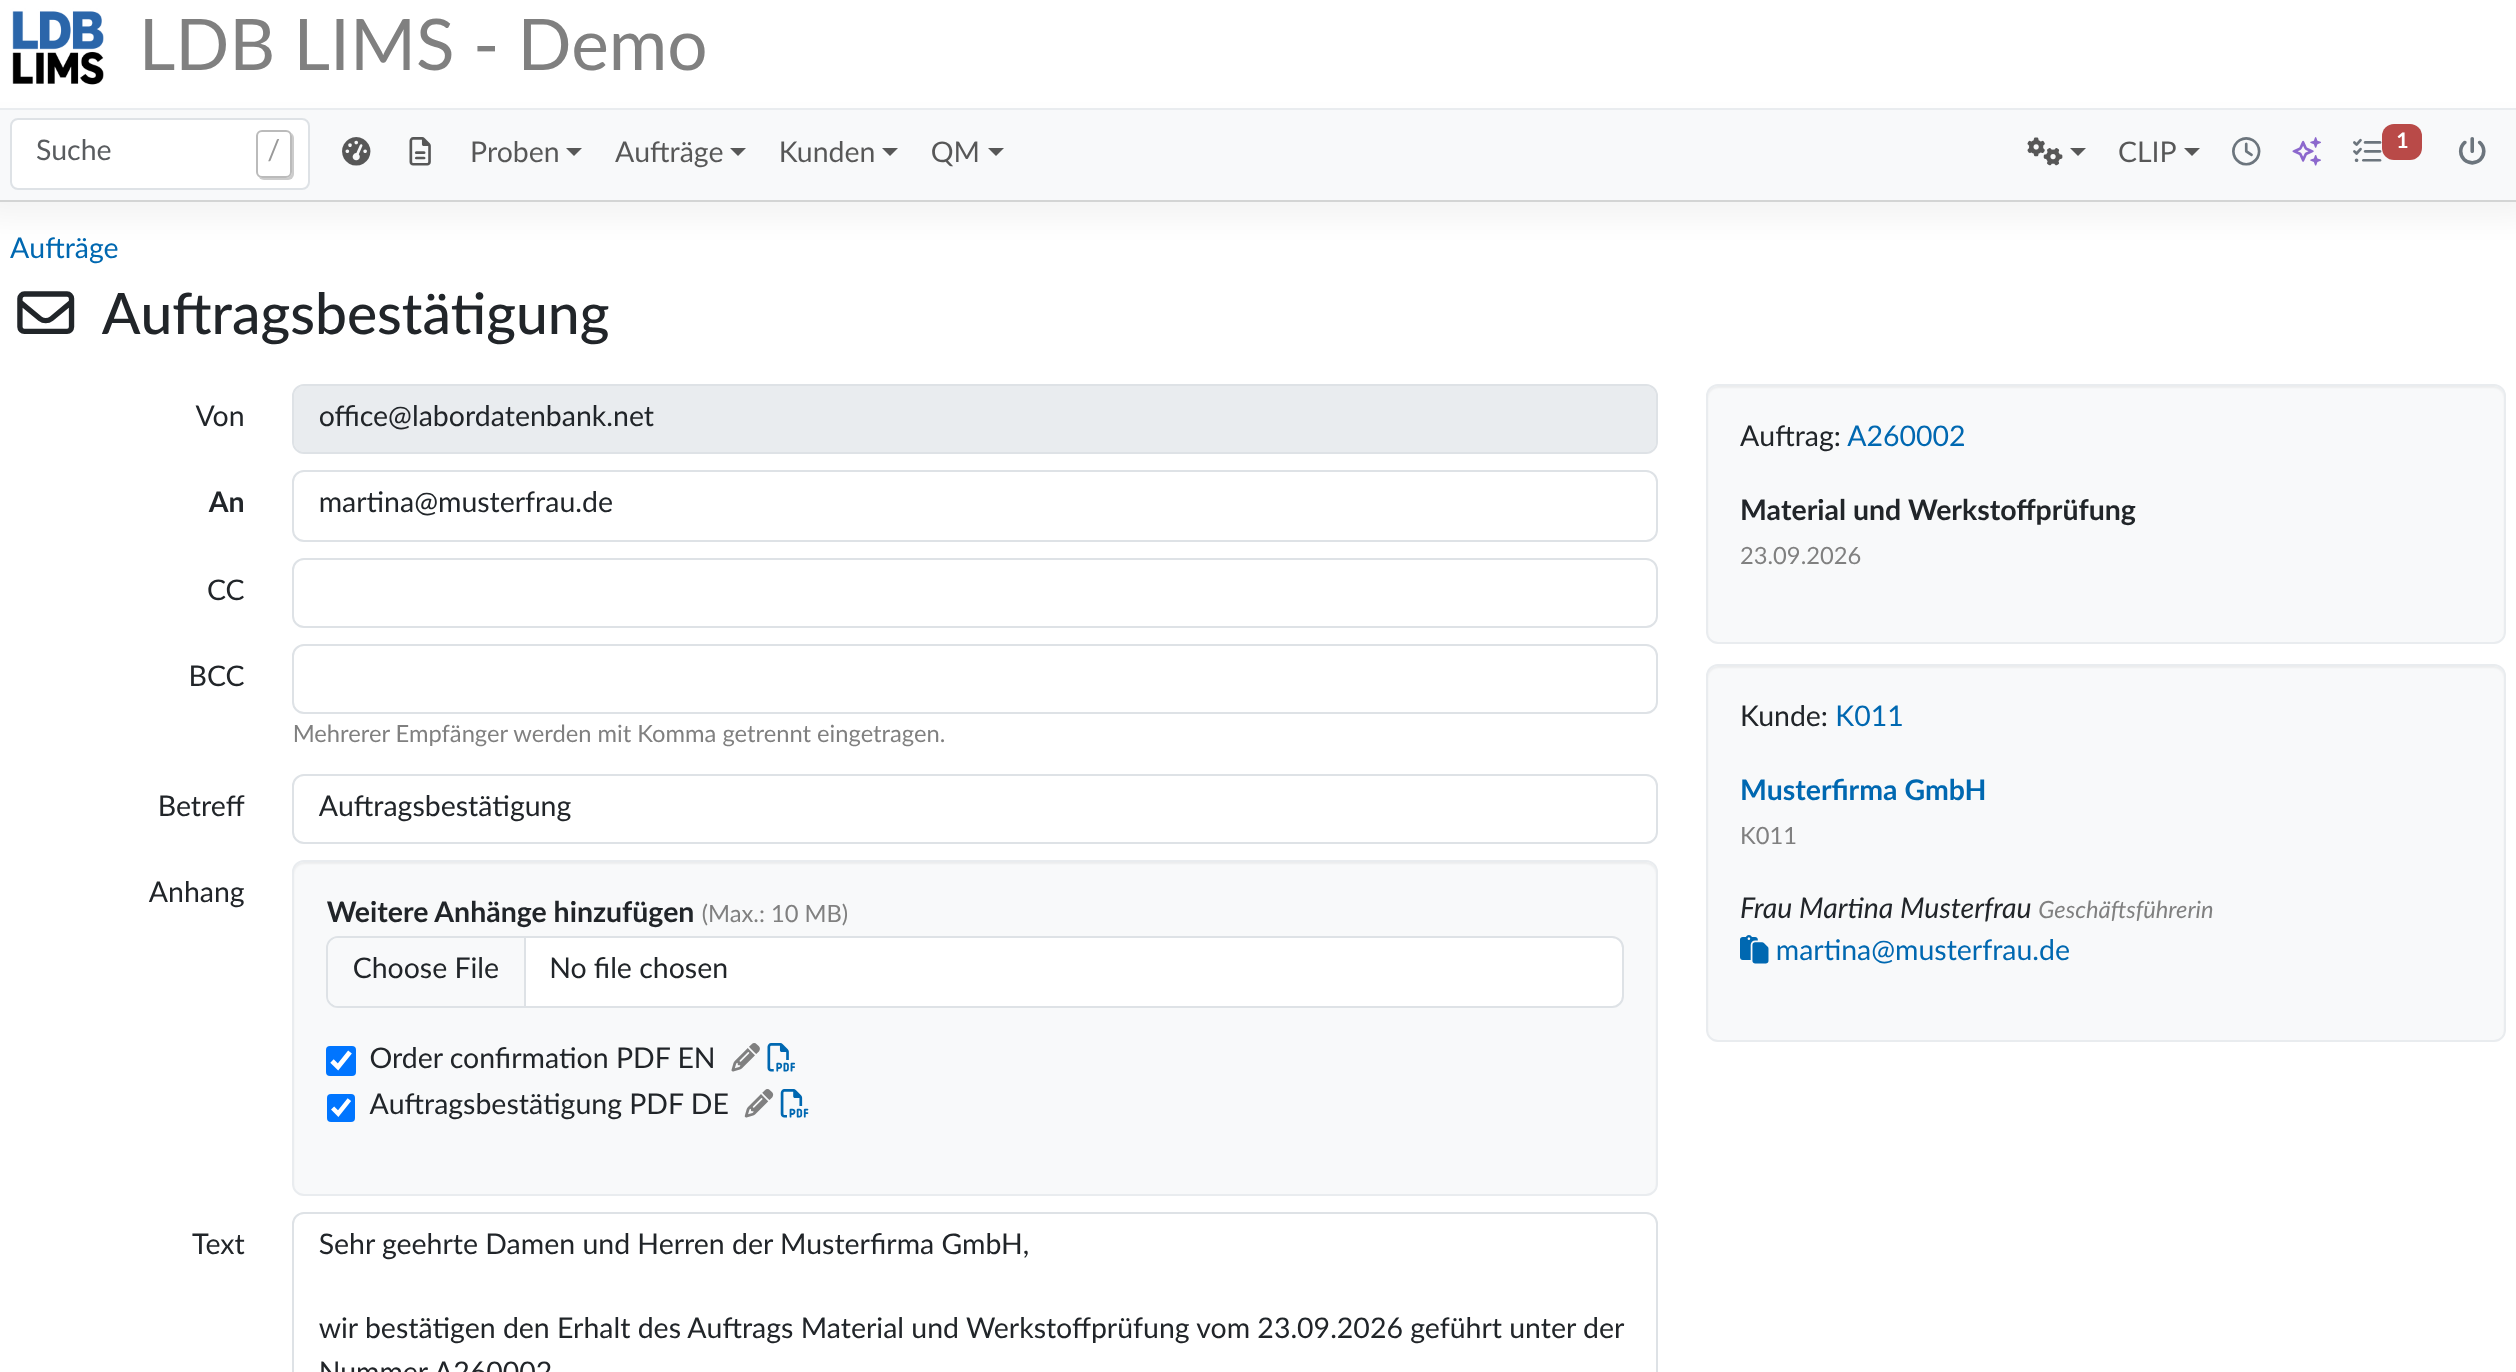The width and height of the screenshot is (2516, 1372).
Task: Click the Choose File button
Action: pyautogui.click(x=426, y=968)
